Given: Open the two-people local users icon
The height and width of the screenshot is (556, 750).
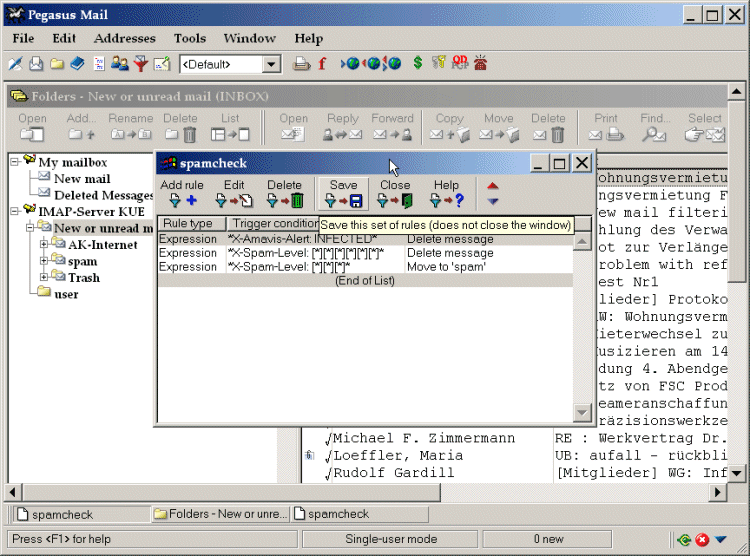Looking at the screenshot, I should coord(120,64).
